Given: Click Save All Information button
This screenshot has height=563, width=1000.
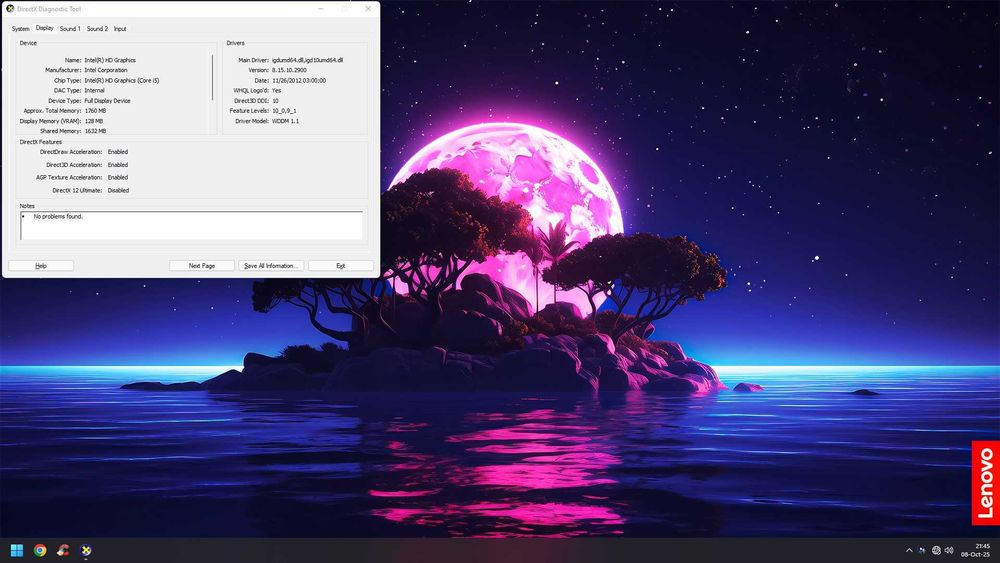Looking at the screenshot, I should click(271, 266).
